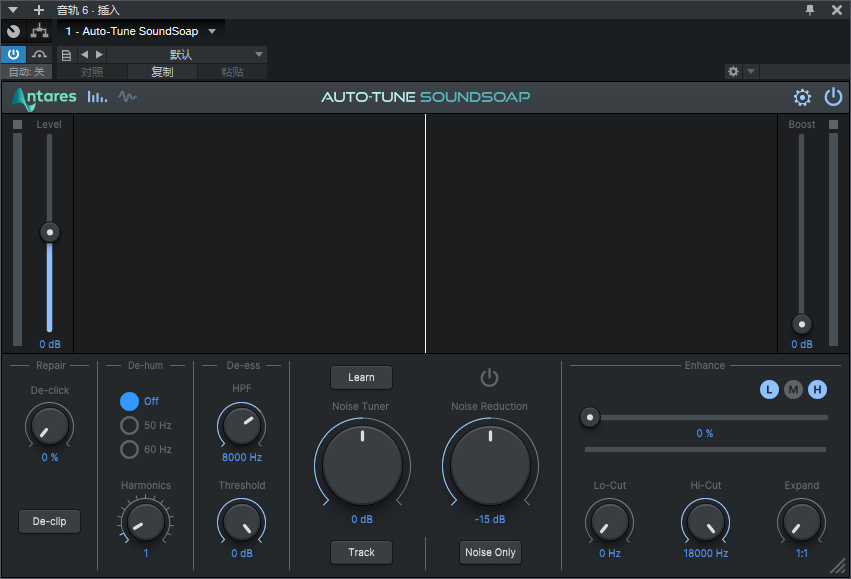Image resolution: width=851 pixels, height=579 pixels.
Task: Toggle the blue bypass power button
Action: click(13, 54)
